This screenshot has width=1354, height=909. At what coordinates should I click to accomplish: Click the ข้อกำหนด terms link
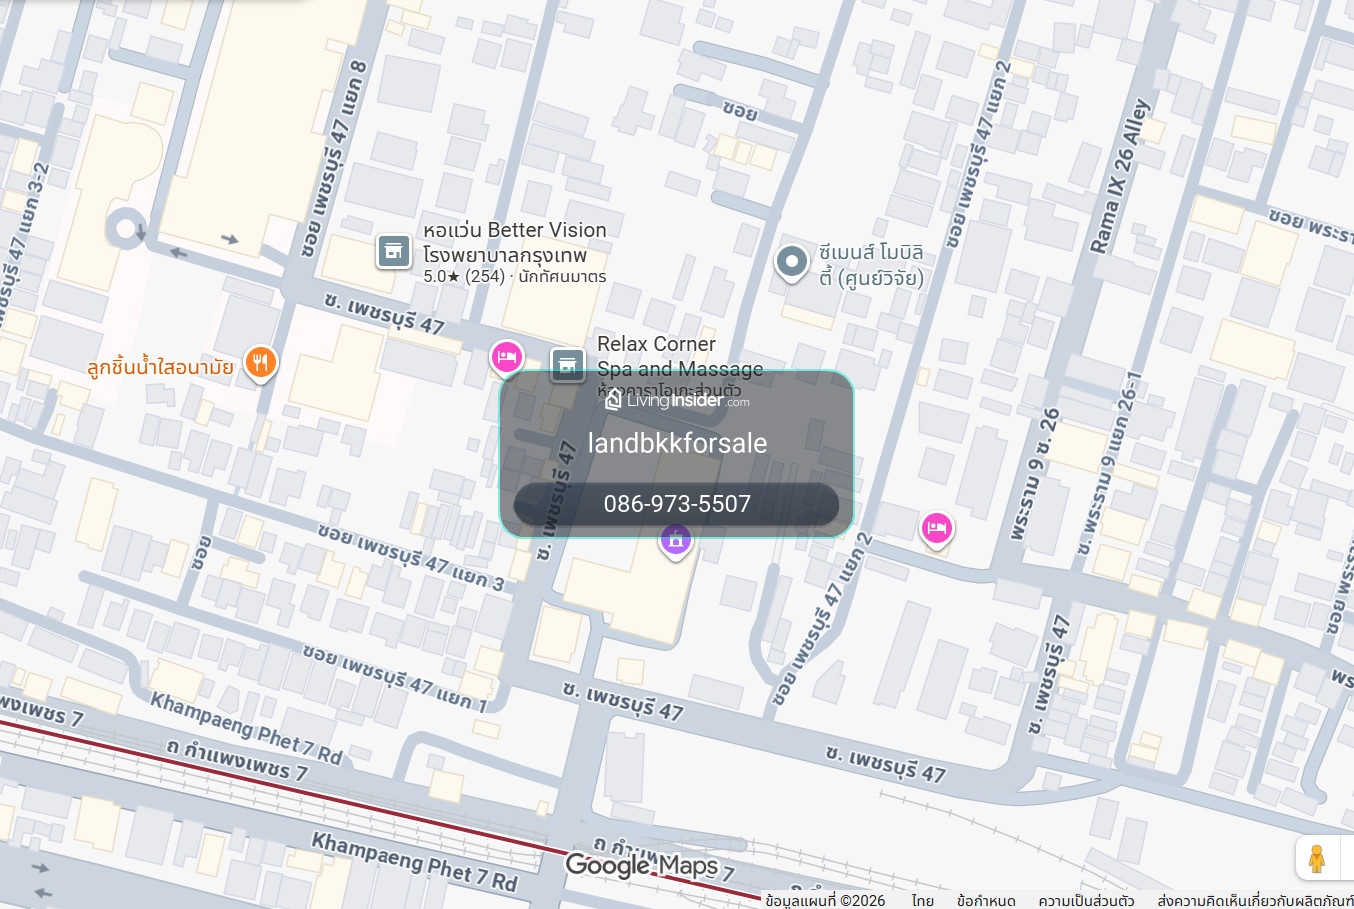click(x=986, y=900)
